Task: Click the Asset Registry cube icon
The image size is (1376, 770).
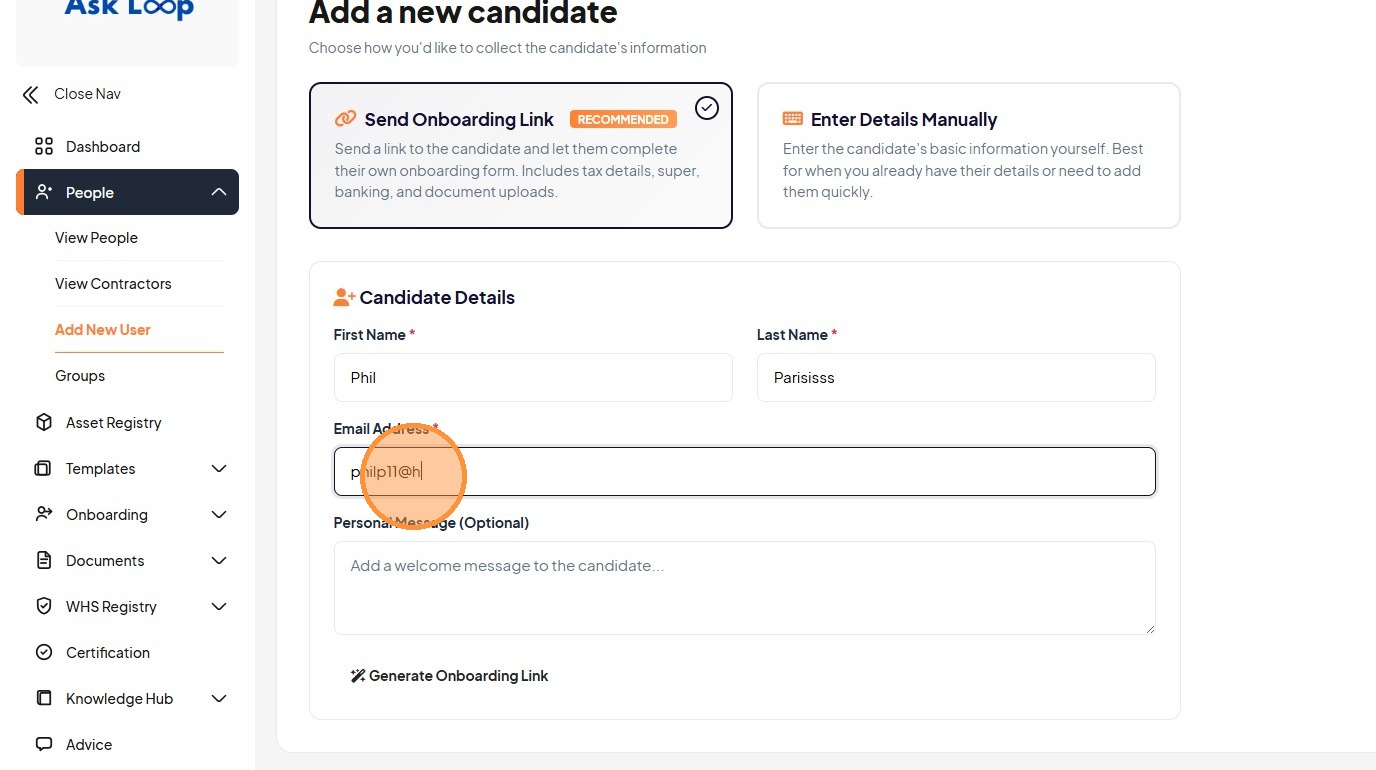Action: [44, 423]
